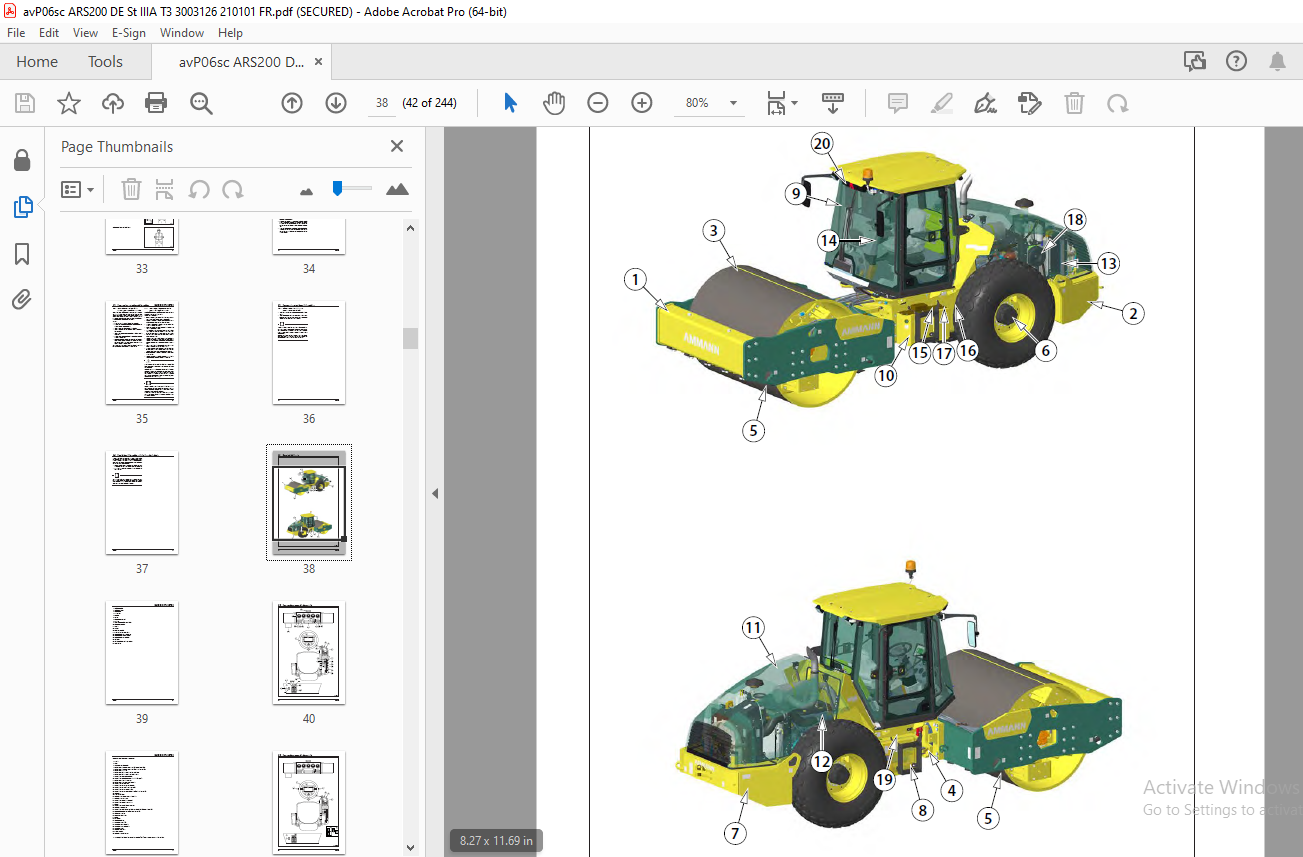Image resolution: width=1303 pixels, height=857 pixels.
Task: Click the share chat icon in header
Action: (x=1195, y=61)
